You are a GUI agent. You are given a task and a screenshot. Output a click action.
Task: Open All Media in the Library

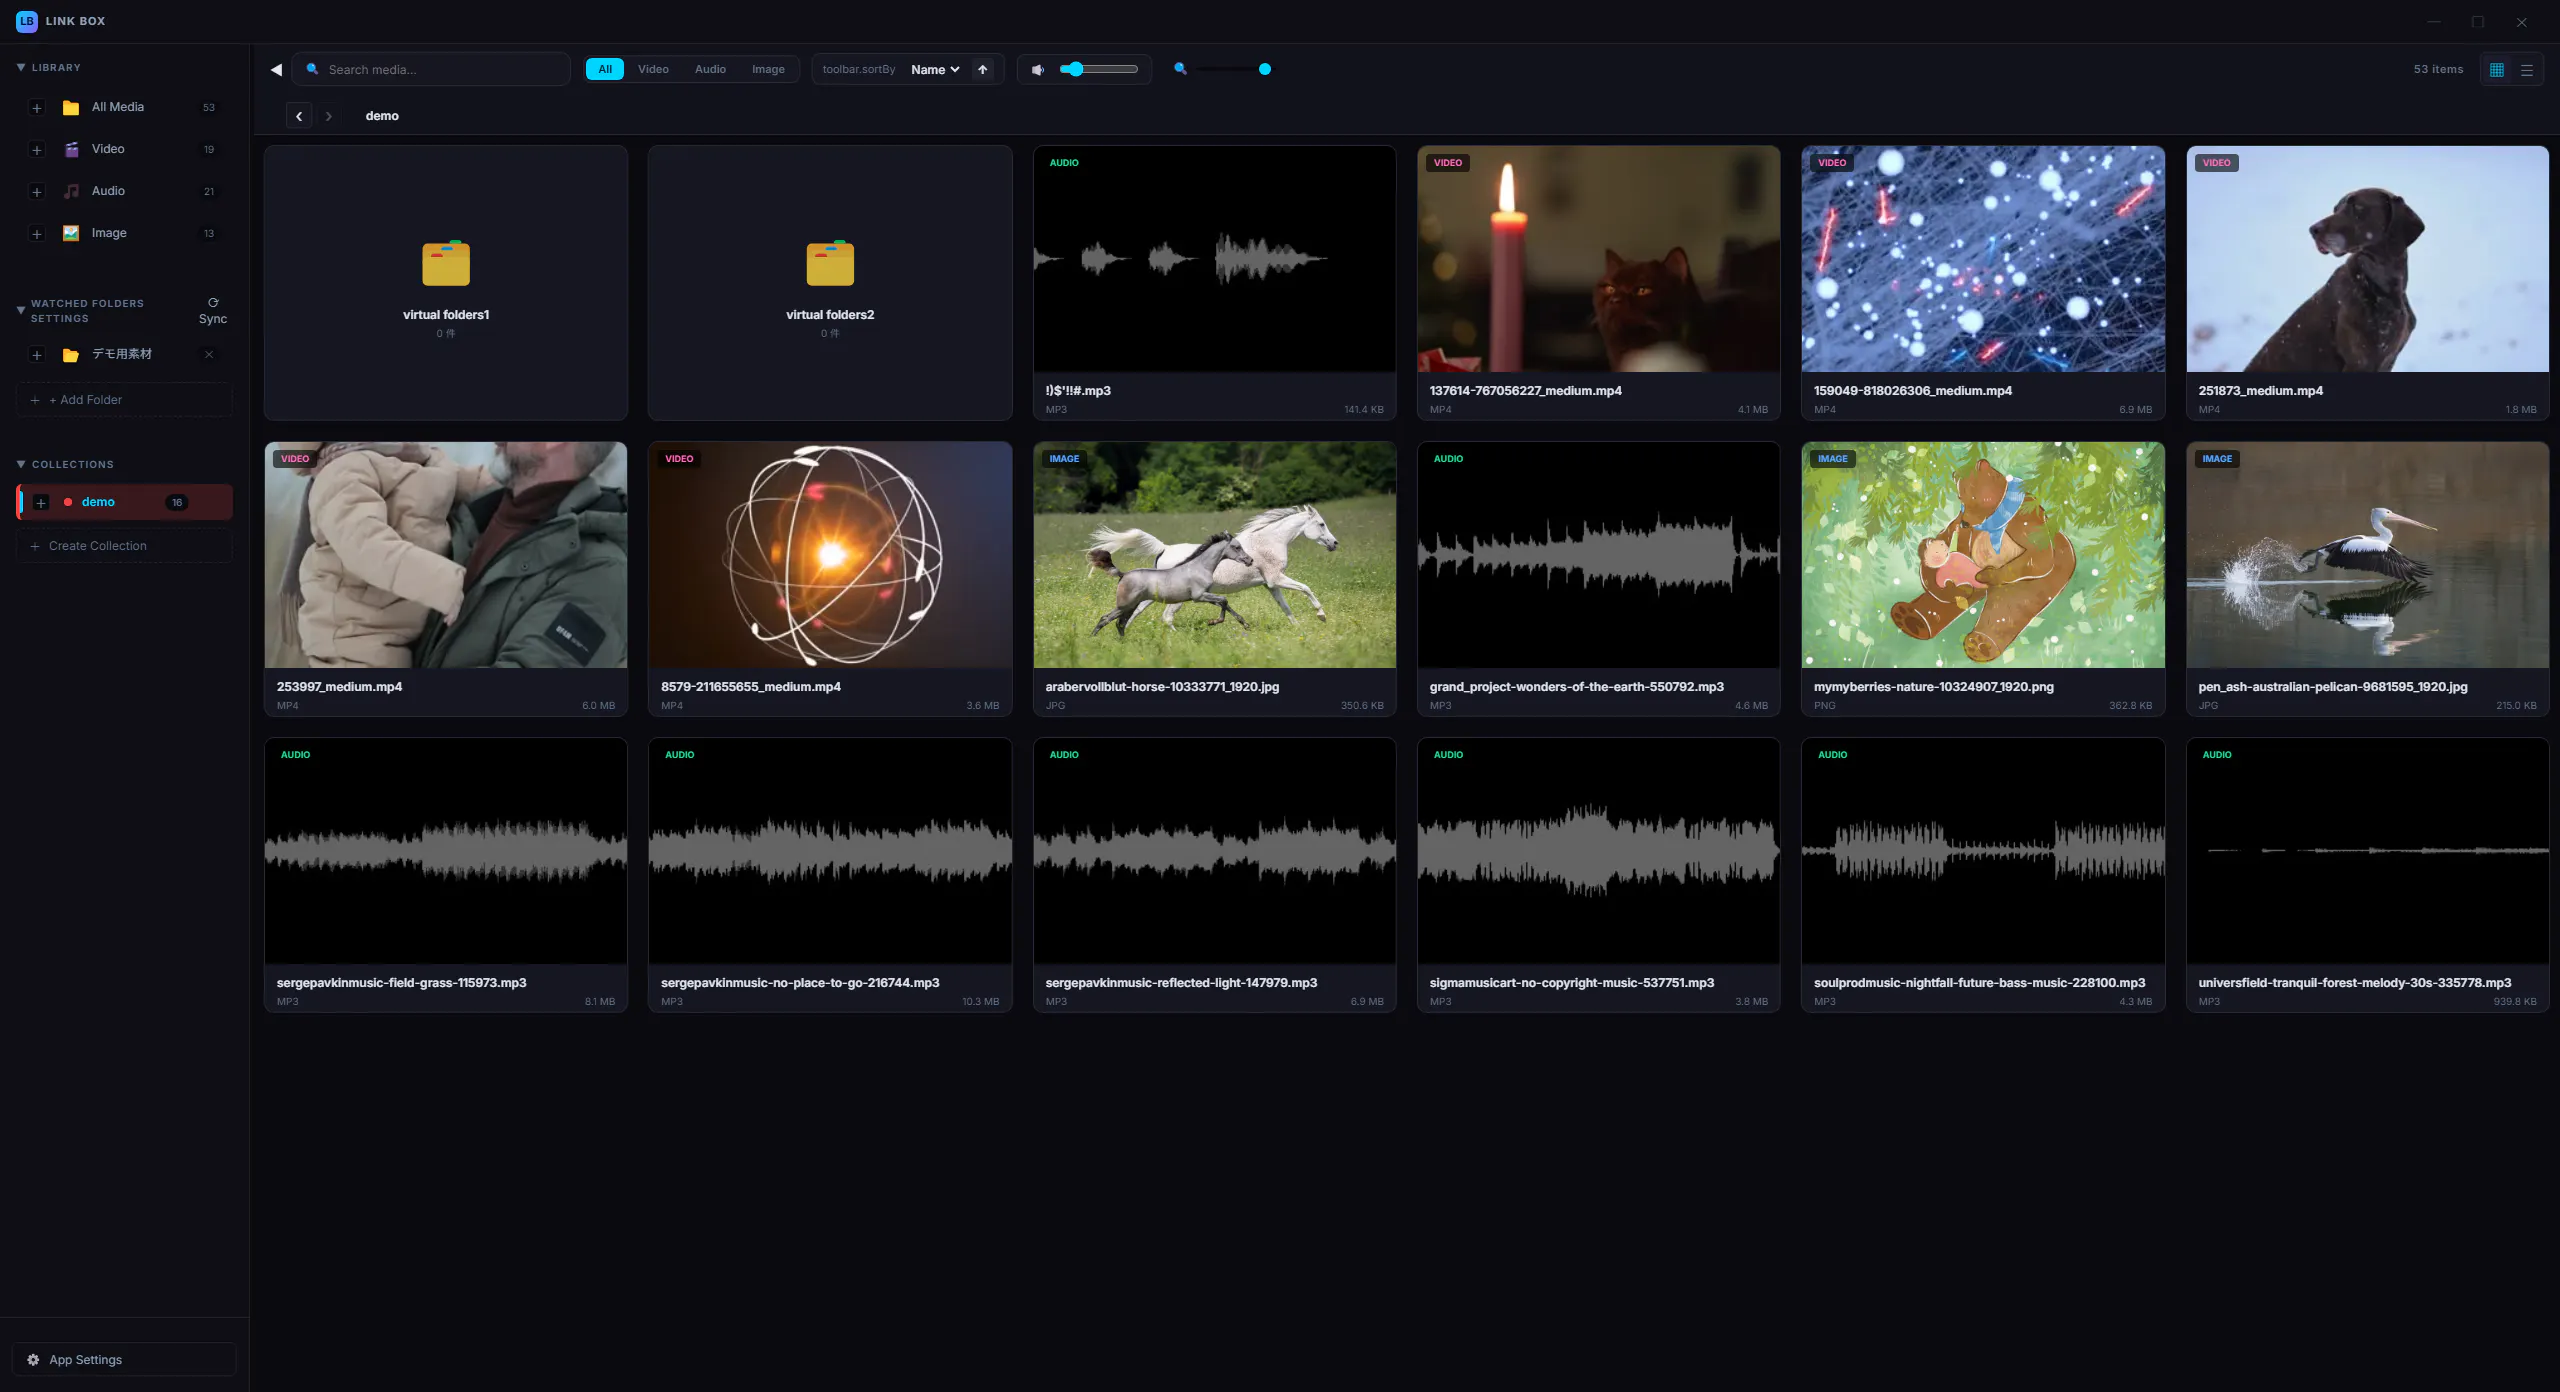click(x=125, y=107)
